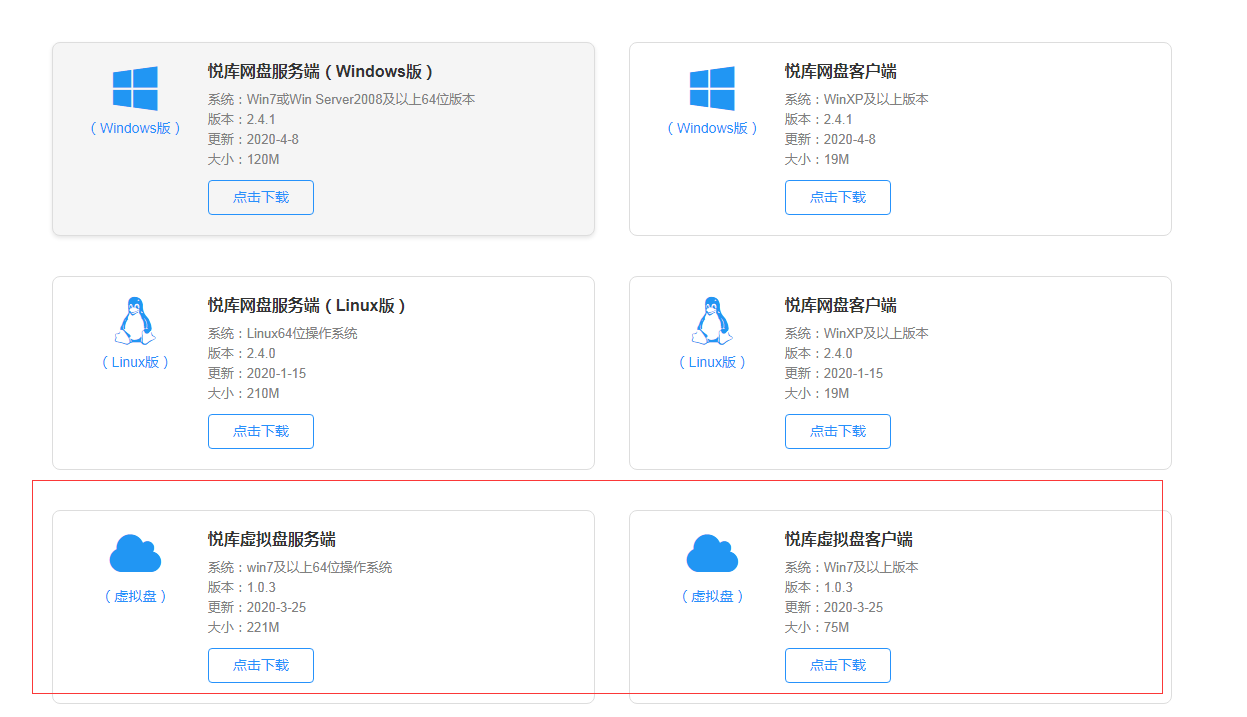This screenshot has height=717, width=1247.
Task: Click the cloud icon on the 悦库虚拟盘客户端 card
Action: [712, 553]
